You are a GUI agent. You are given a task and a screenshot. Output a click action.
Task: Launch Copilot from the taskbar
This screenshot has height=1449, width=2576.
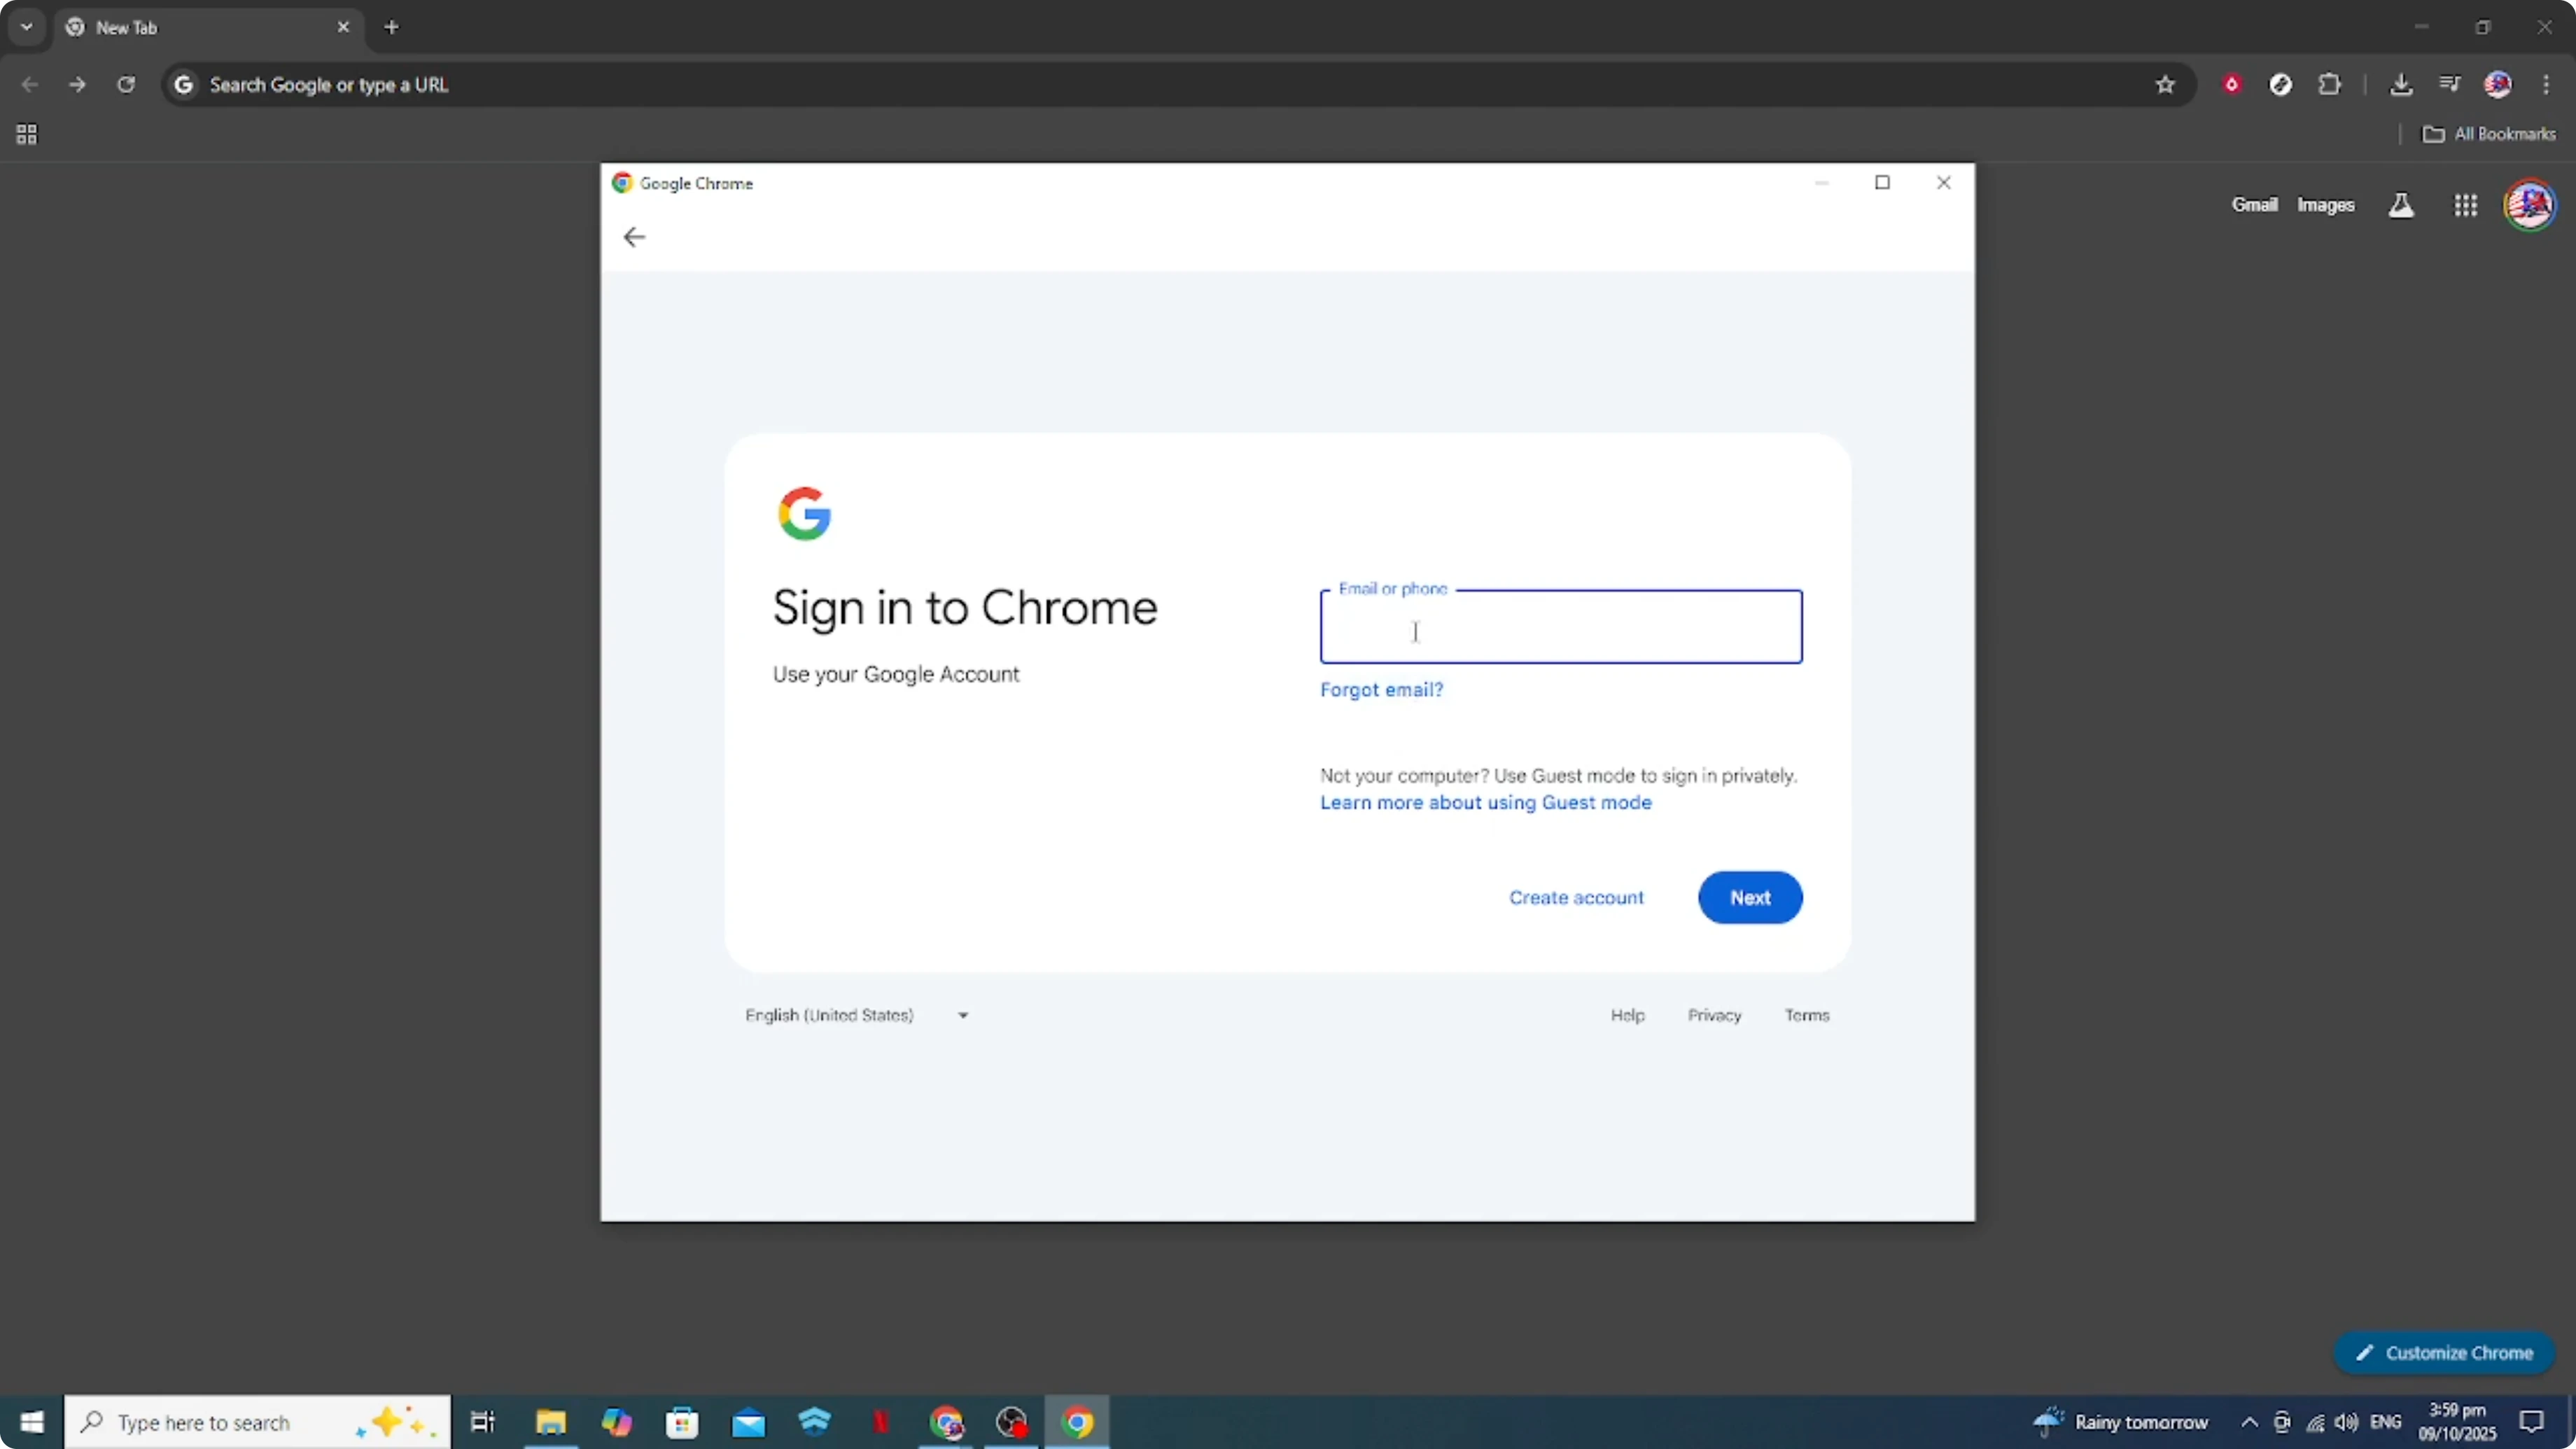(x=616, y=1422)
